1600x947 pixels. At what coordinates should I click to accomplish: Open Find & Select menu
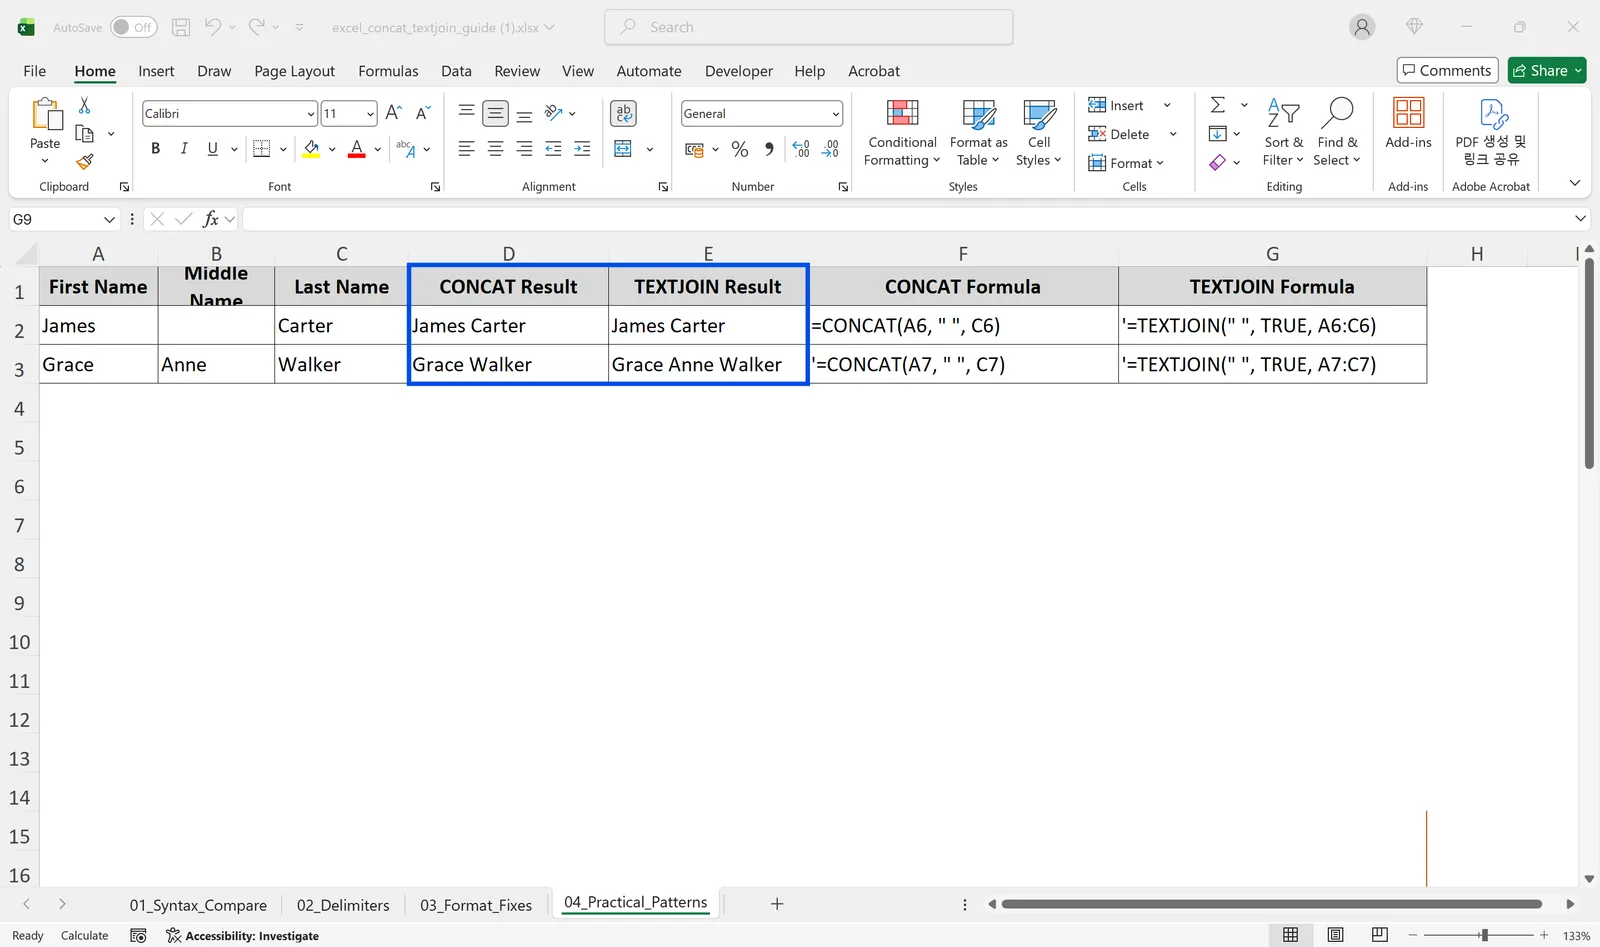pos(1337,133)
